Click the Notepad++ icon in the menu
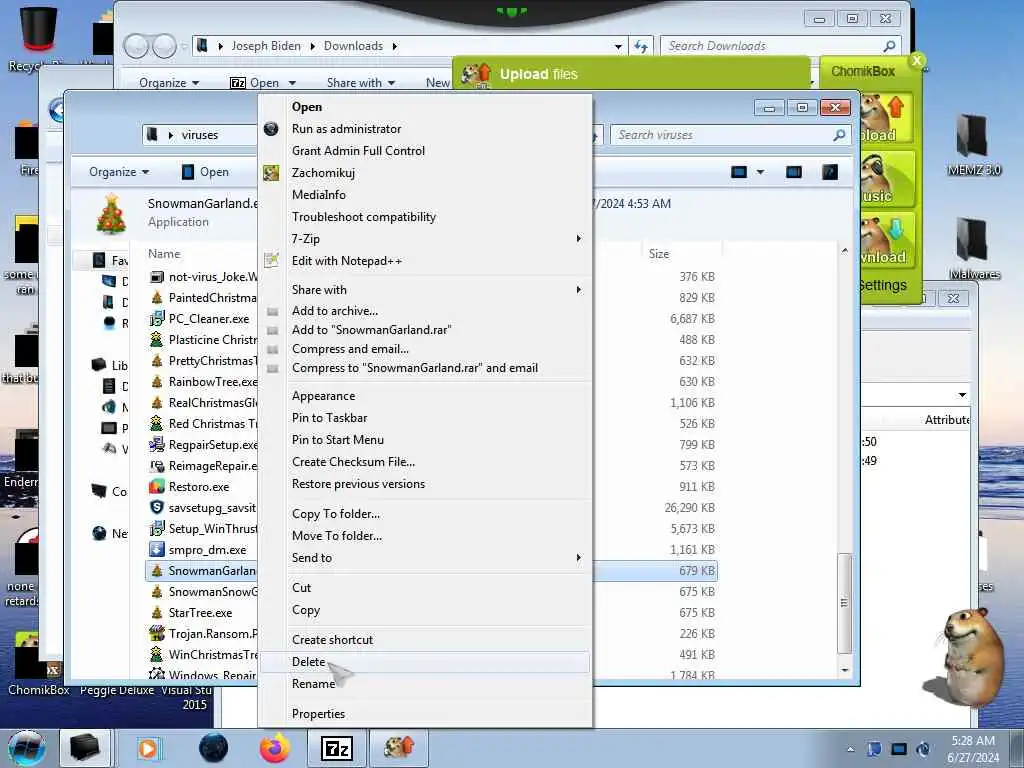 pyautogui.click(x=271, y=260)
